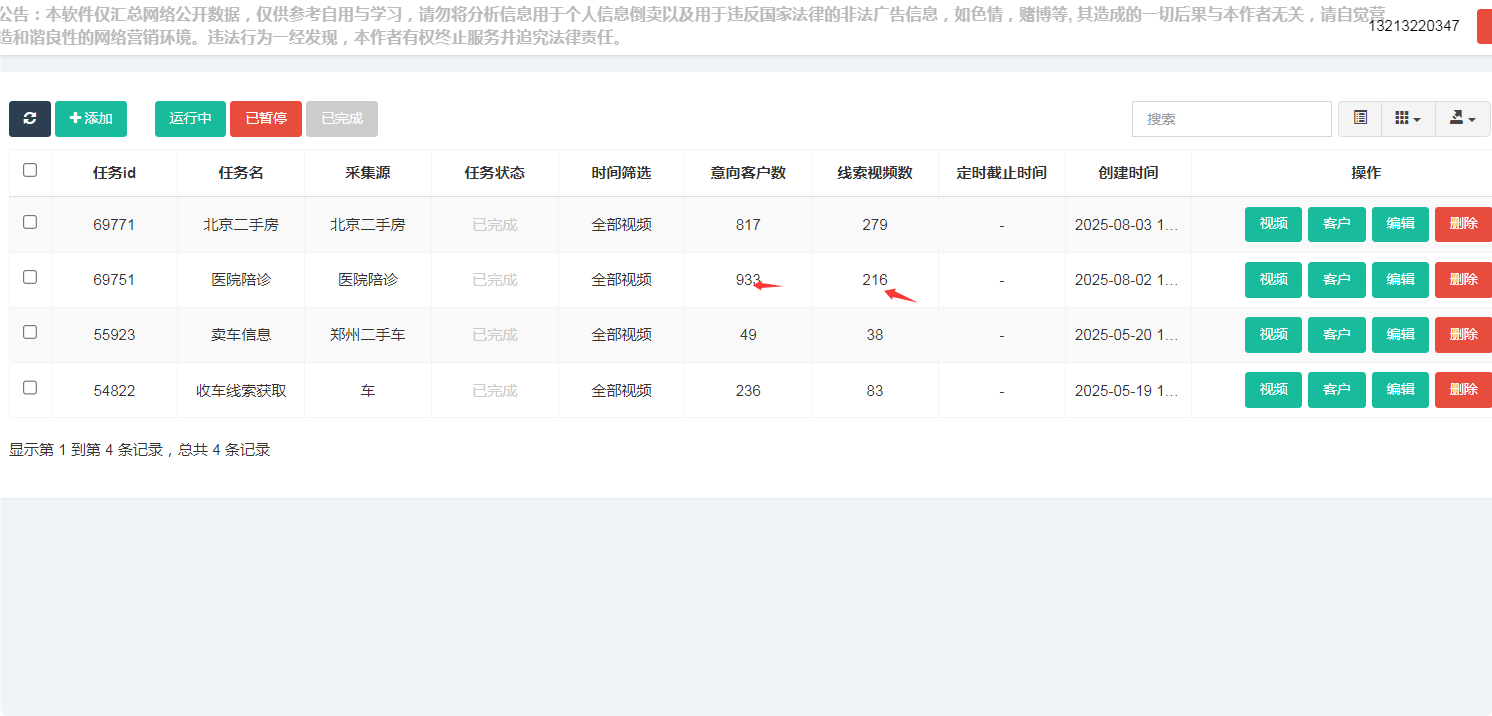
Task: Check the row 69771 checkbox
Action: (x=30, y=222)
